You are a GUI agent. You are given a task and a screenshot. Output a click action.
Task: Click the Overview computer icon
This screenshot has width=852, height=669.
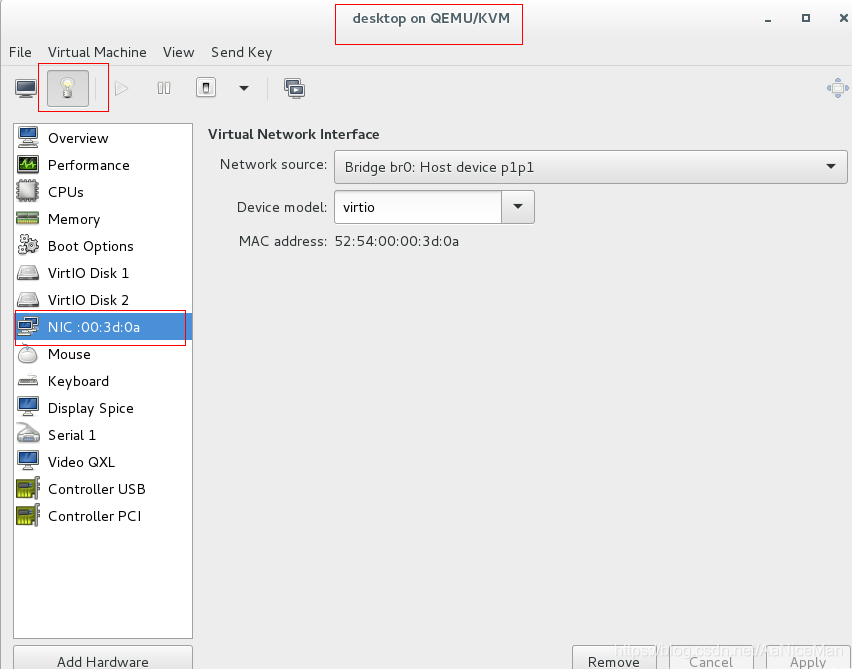pos(28,137)
